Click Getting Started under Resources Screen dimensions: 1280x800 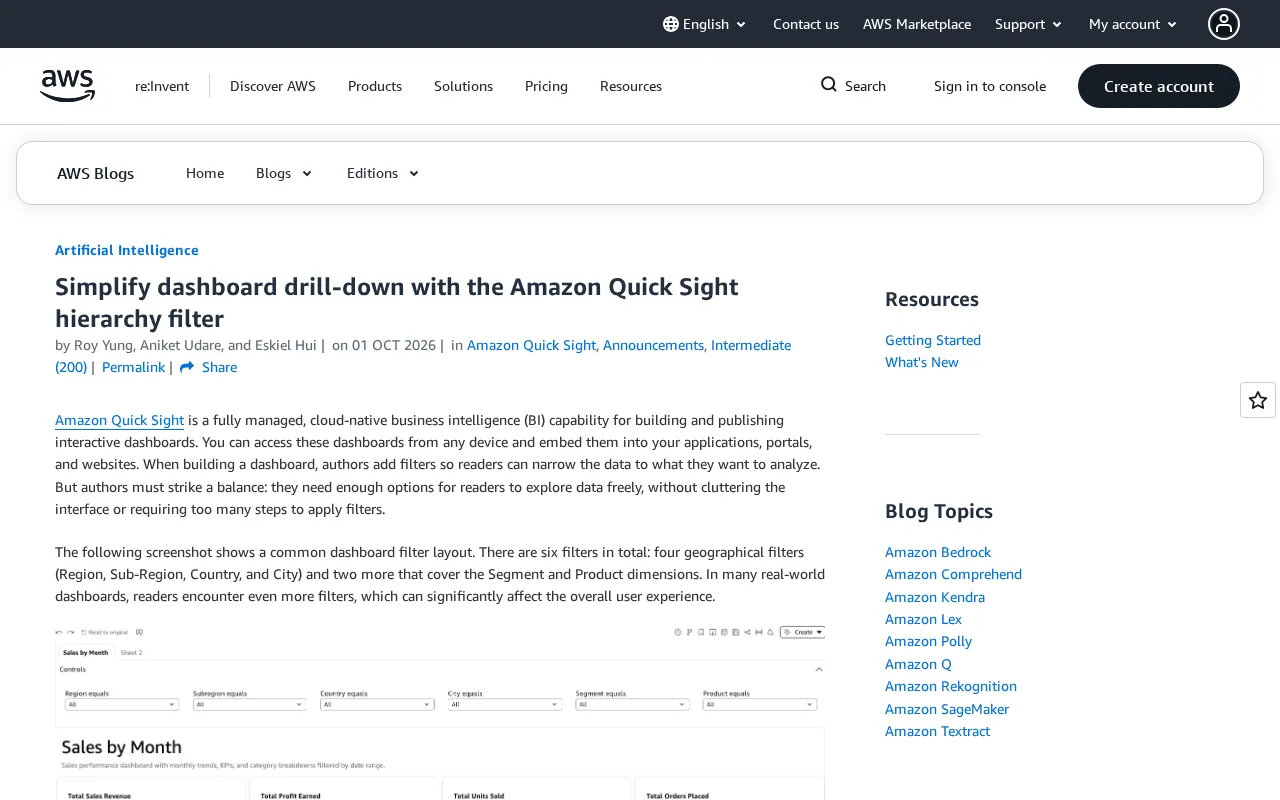(x=933, y=340)
